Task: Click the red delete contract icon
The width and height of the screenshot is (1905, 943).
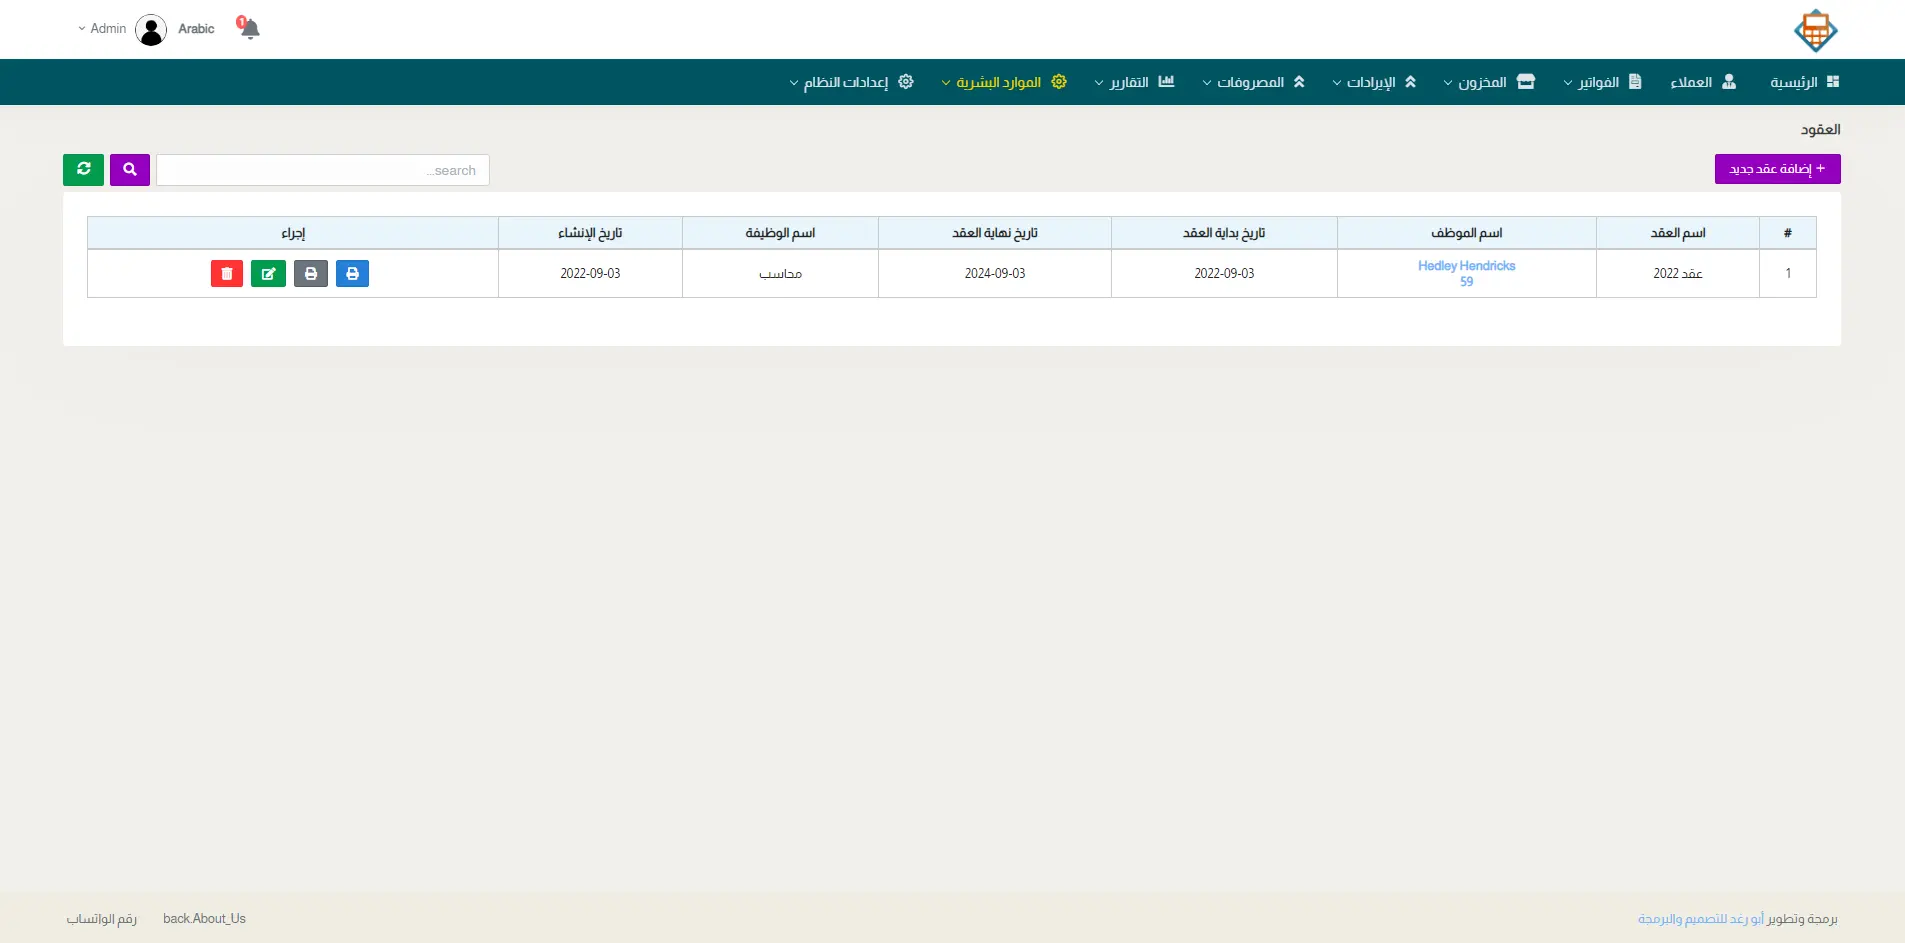Action: (227, 274)
